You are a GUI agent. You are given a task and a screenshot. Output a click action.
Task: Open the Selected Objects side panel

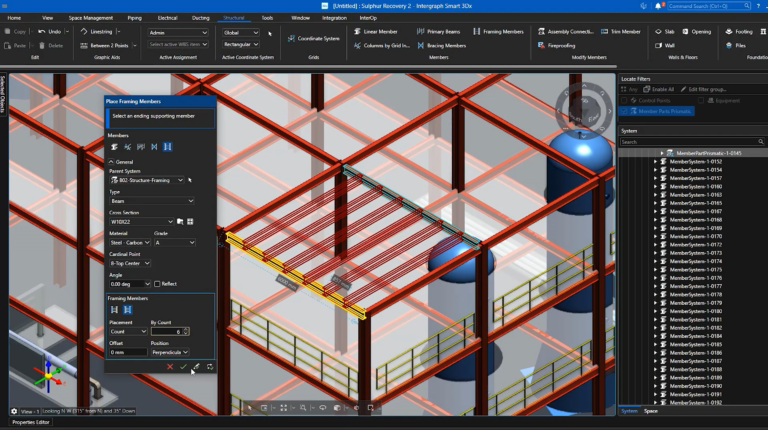click(3, 95)
